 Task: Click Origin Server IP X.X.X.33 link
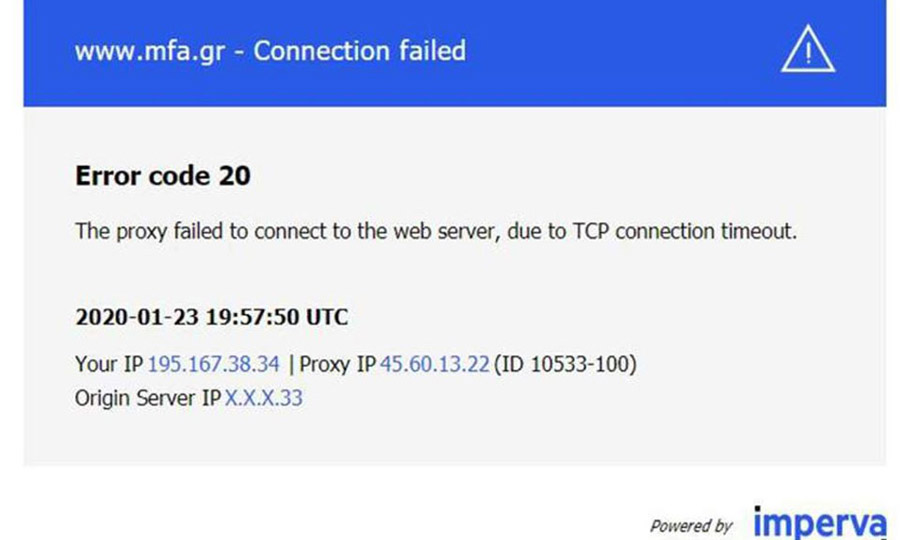click(x=263, y=398)
